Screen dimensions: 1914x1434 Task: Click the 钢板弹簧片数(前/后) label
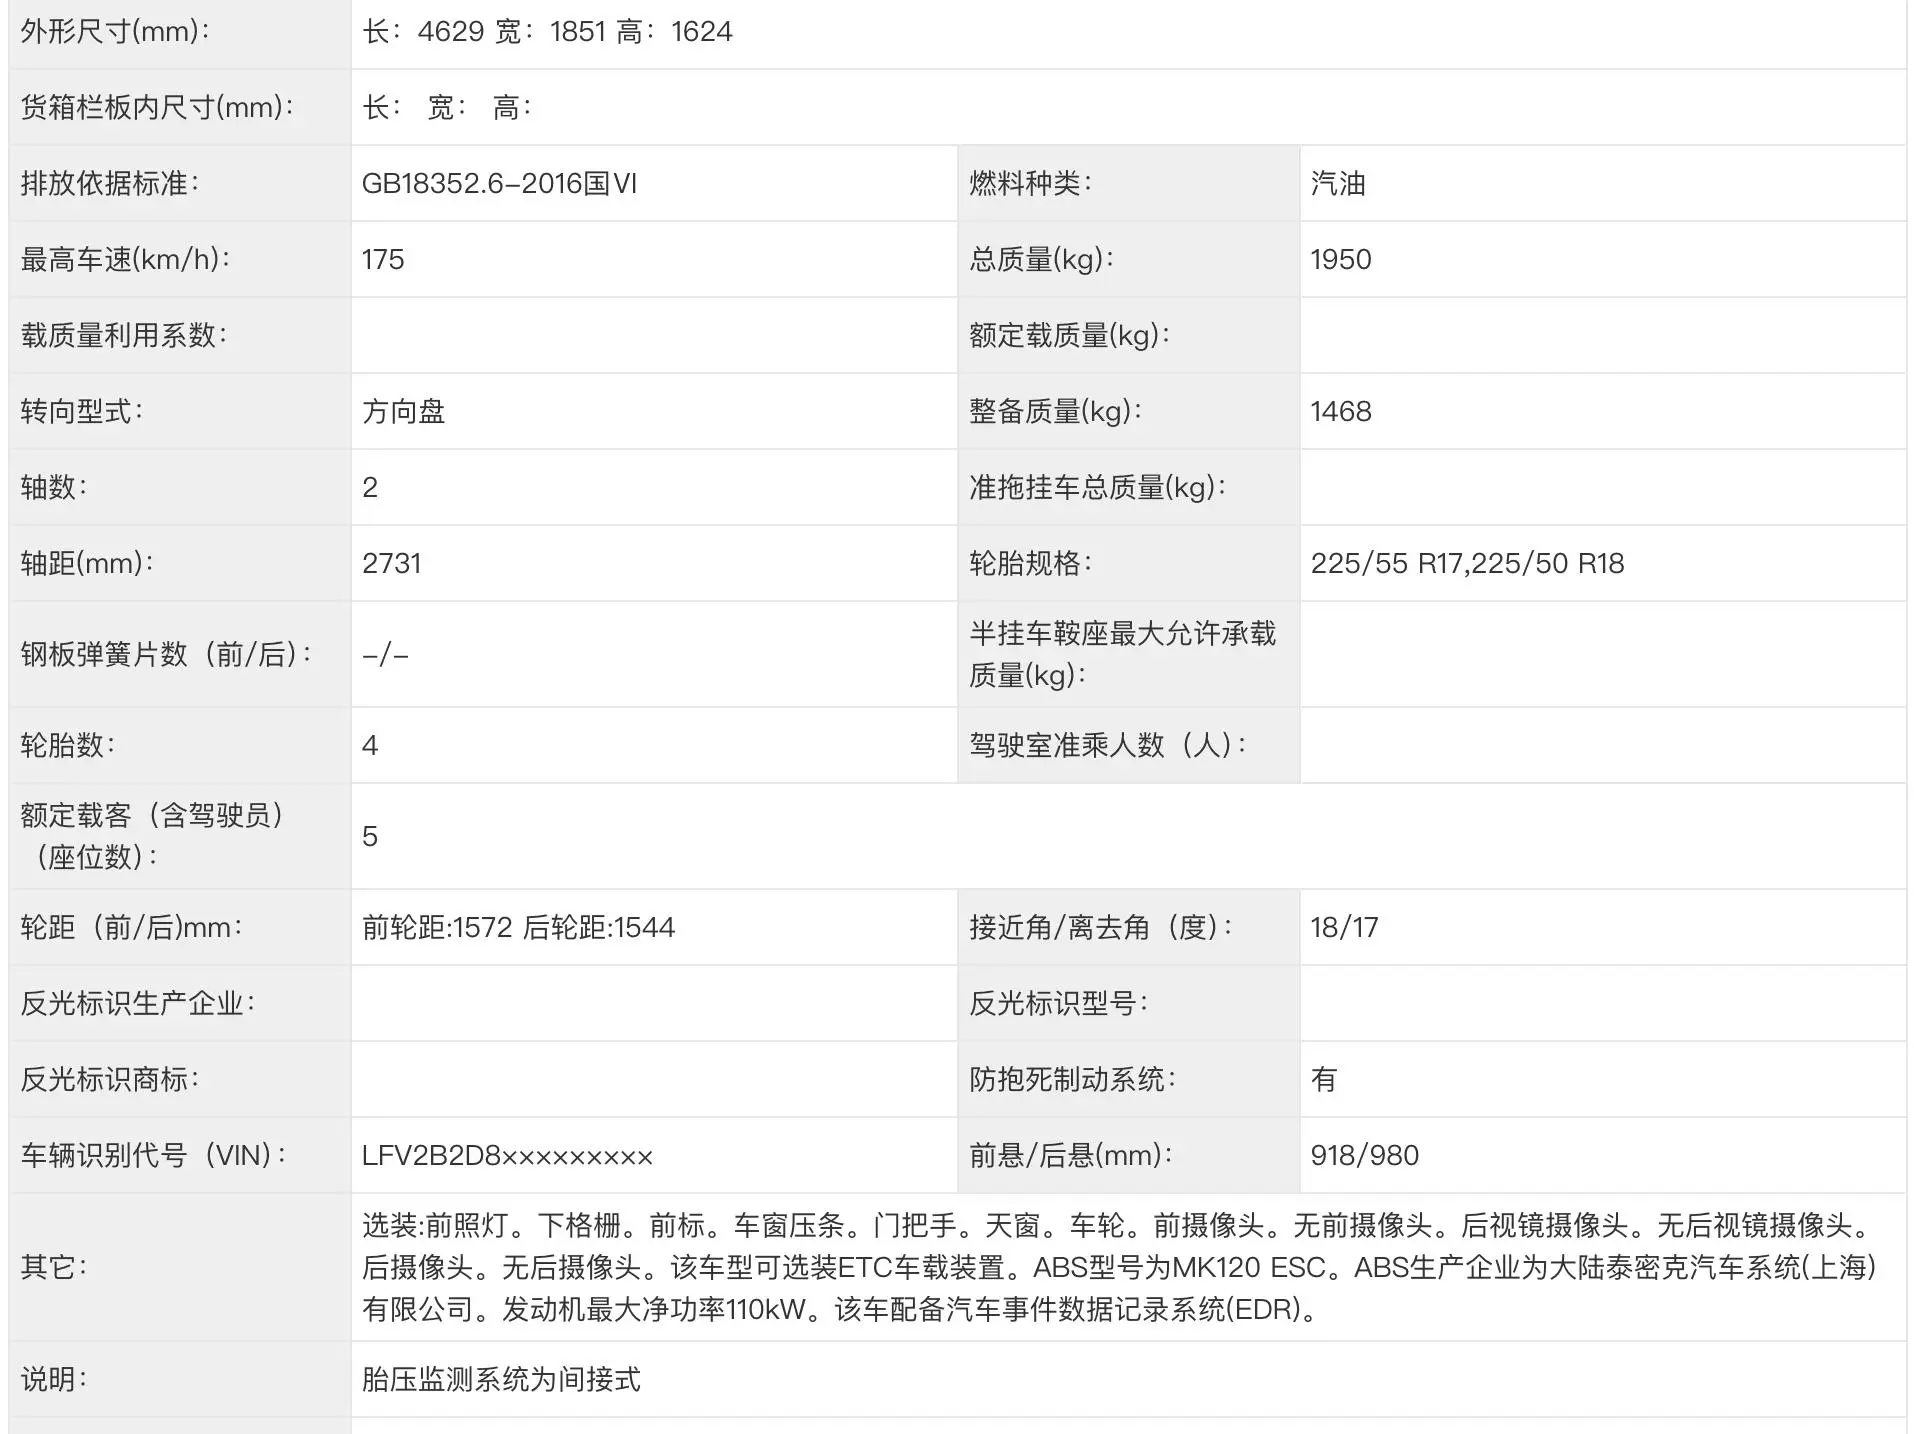[166, 655]
